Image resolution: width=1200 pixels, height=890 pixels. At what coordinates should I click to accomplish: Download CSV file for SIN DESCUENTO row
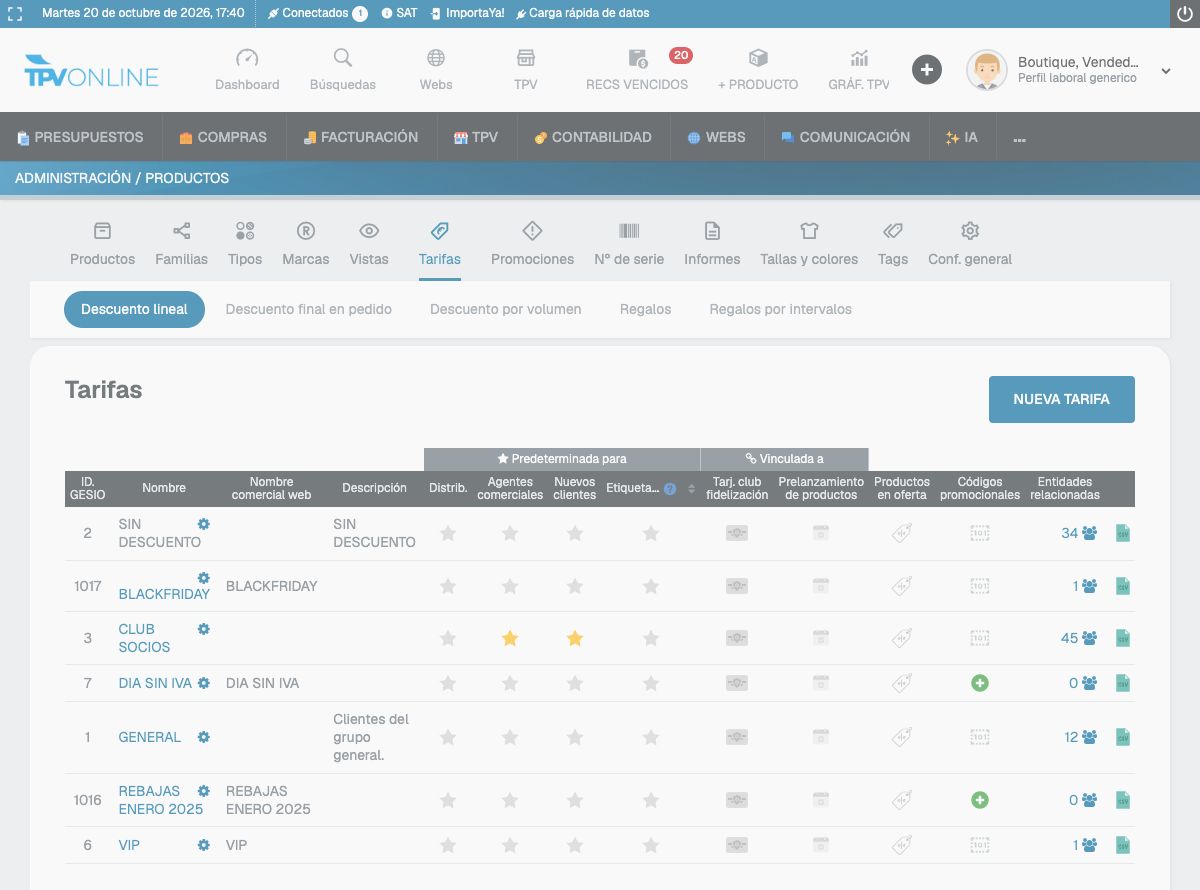(1123, 533)
